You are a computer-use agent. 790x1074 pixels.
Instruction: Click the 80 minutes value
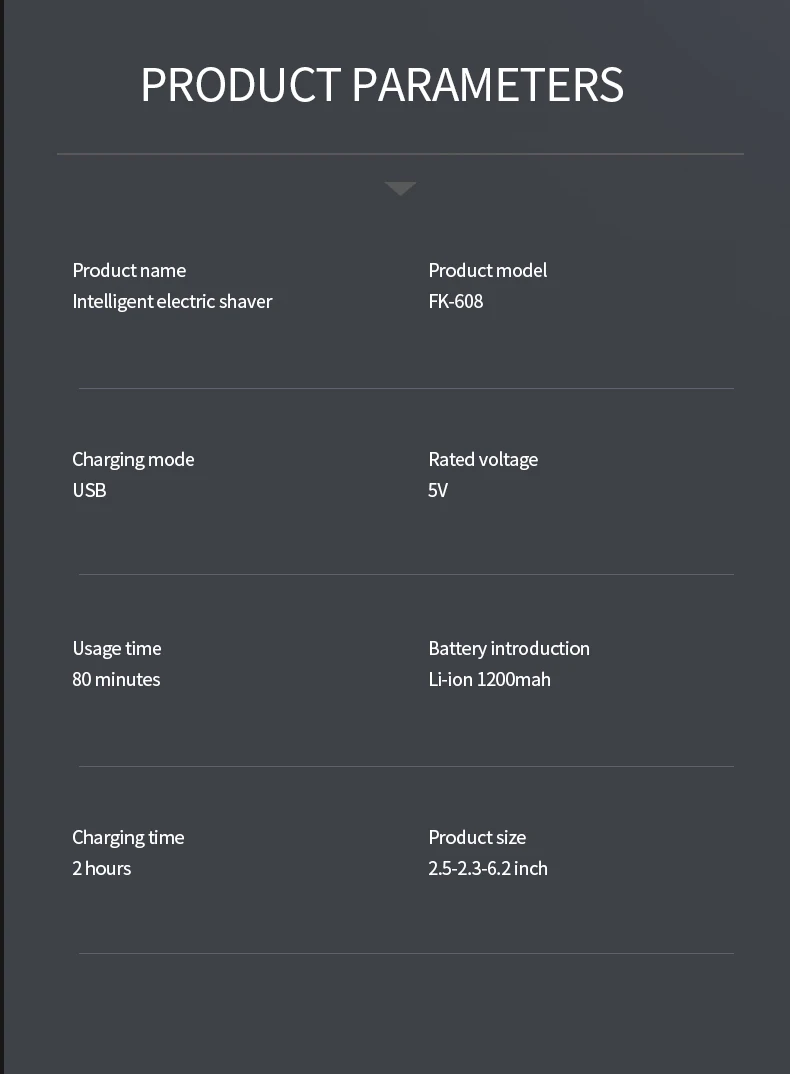116,679
